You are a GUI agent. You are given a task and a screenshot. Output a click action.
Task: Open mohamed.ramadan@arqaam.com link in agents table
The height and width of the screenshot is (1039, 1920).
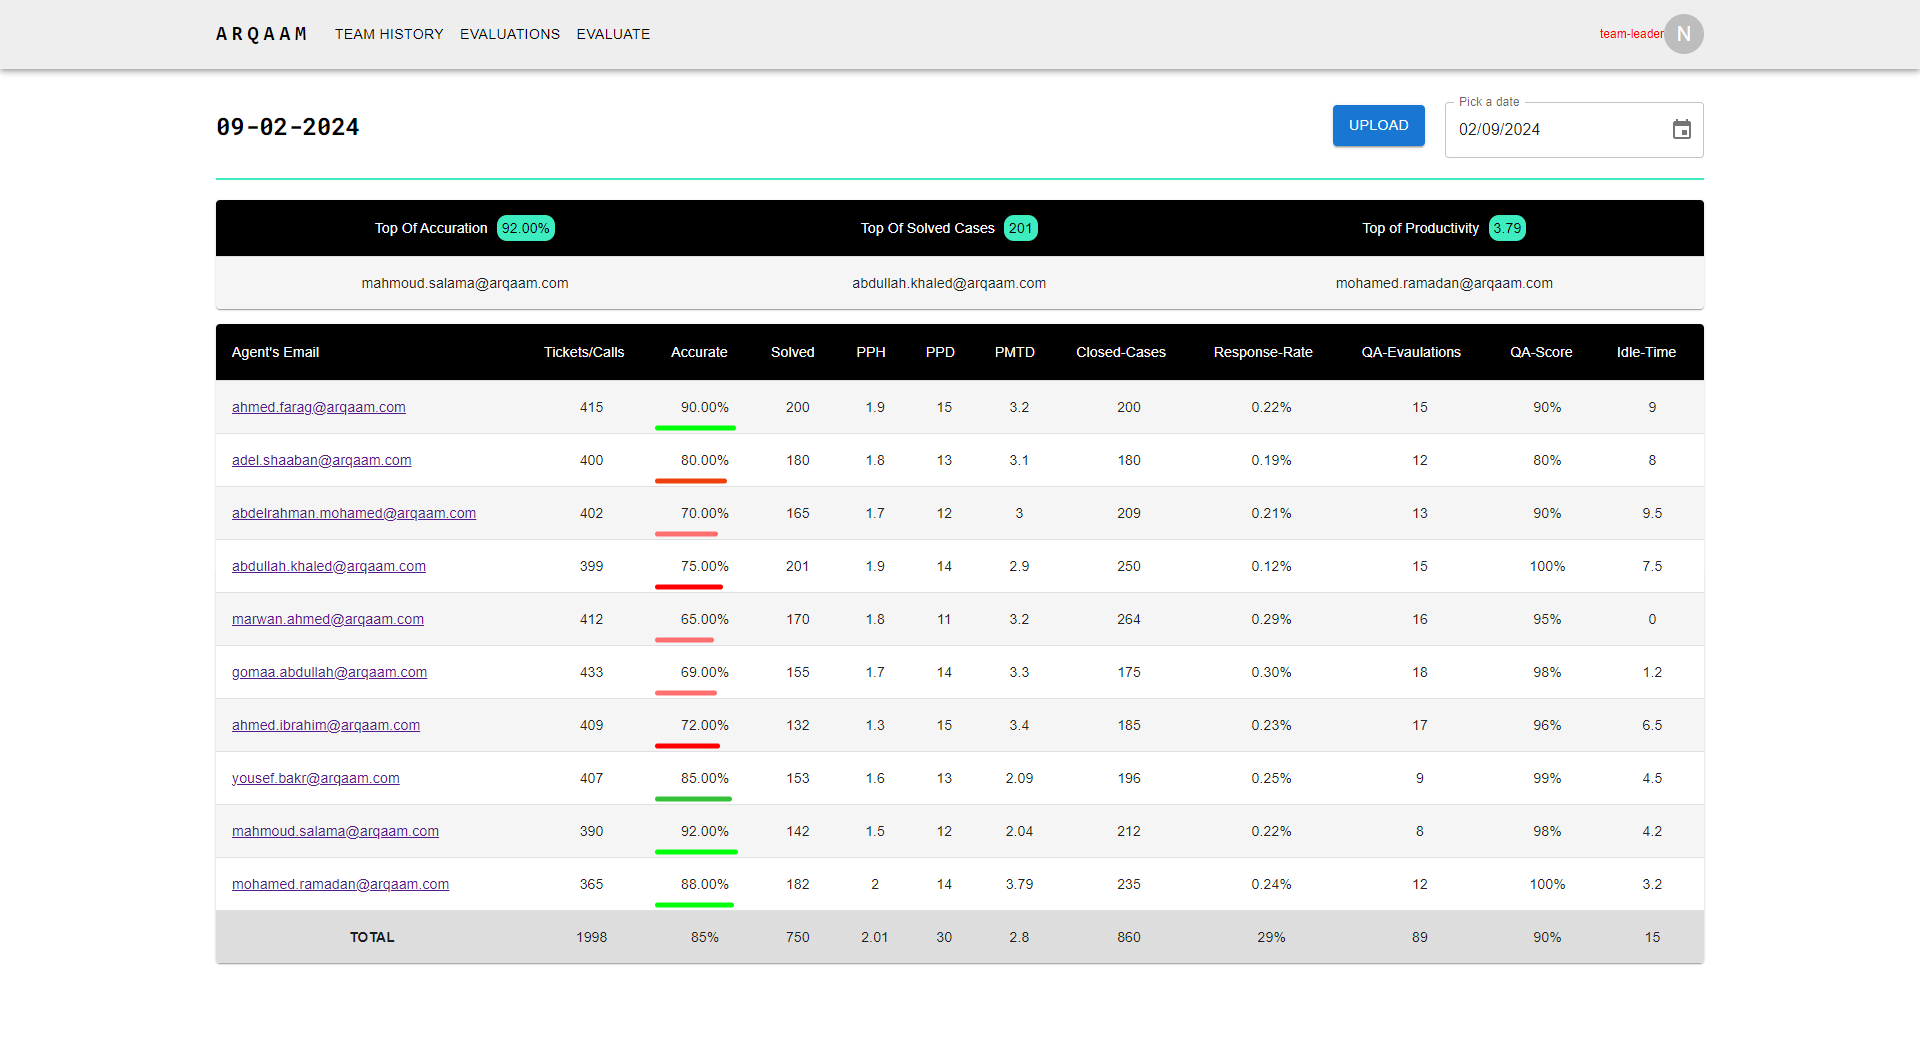coord(340,884)
